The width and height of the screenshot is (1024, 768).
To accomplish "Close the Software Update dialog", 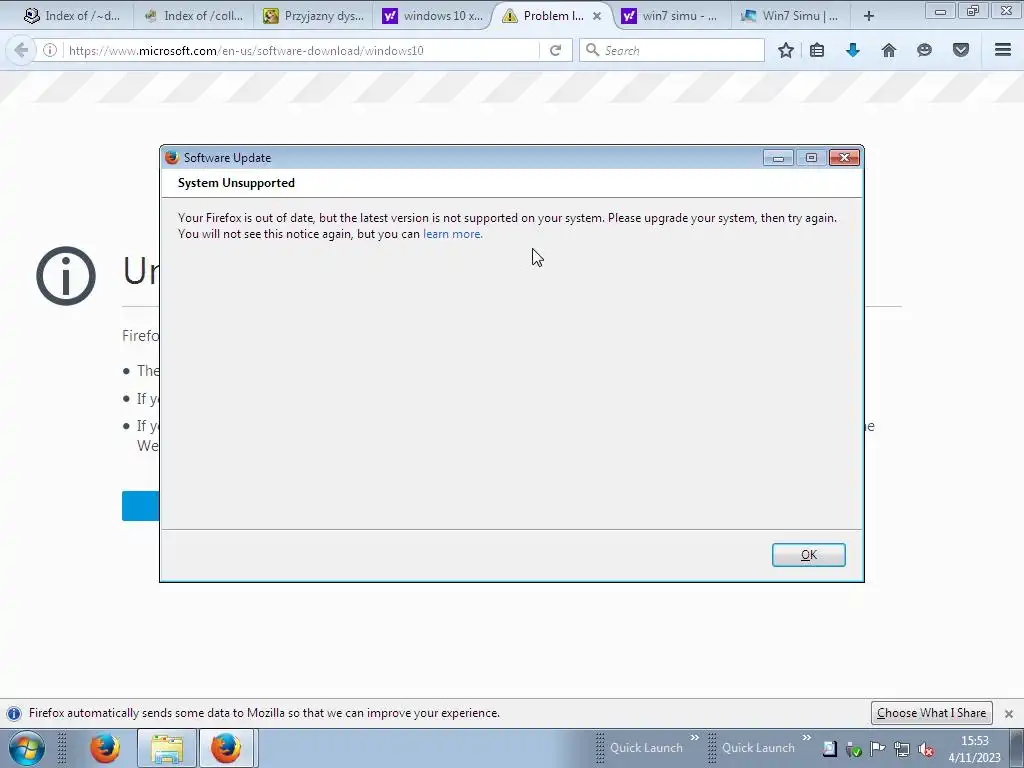I will point(844,157).
